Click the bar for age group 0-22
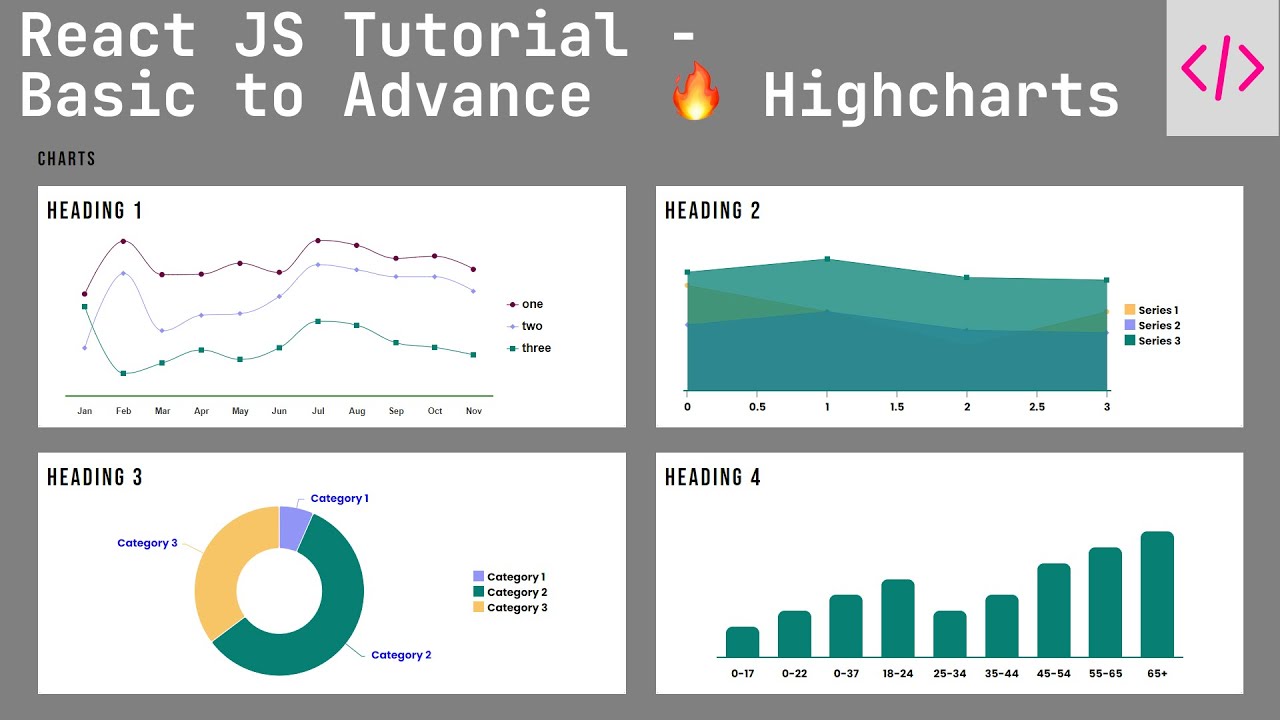Image resolution: width=1280 pixels, height=720 pixels. click(794, 634)
